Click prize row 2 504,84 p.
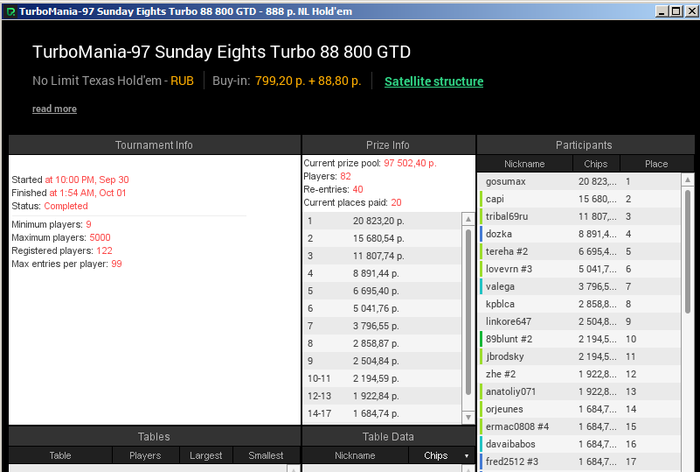Screen dimensions: 700x472 click(383, 361)
